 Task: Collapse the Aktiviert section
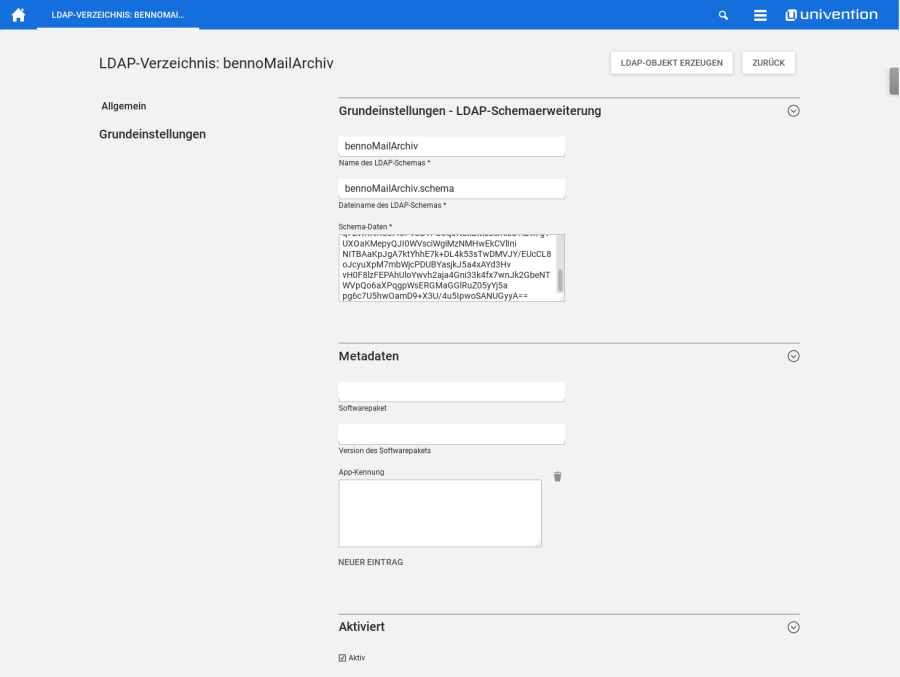click(x=793, y=627)
